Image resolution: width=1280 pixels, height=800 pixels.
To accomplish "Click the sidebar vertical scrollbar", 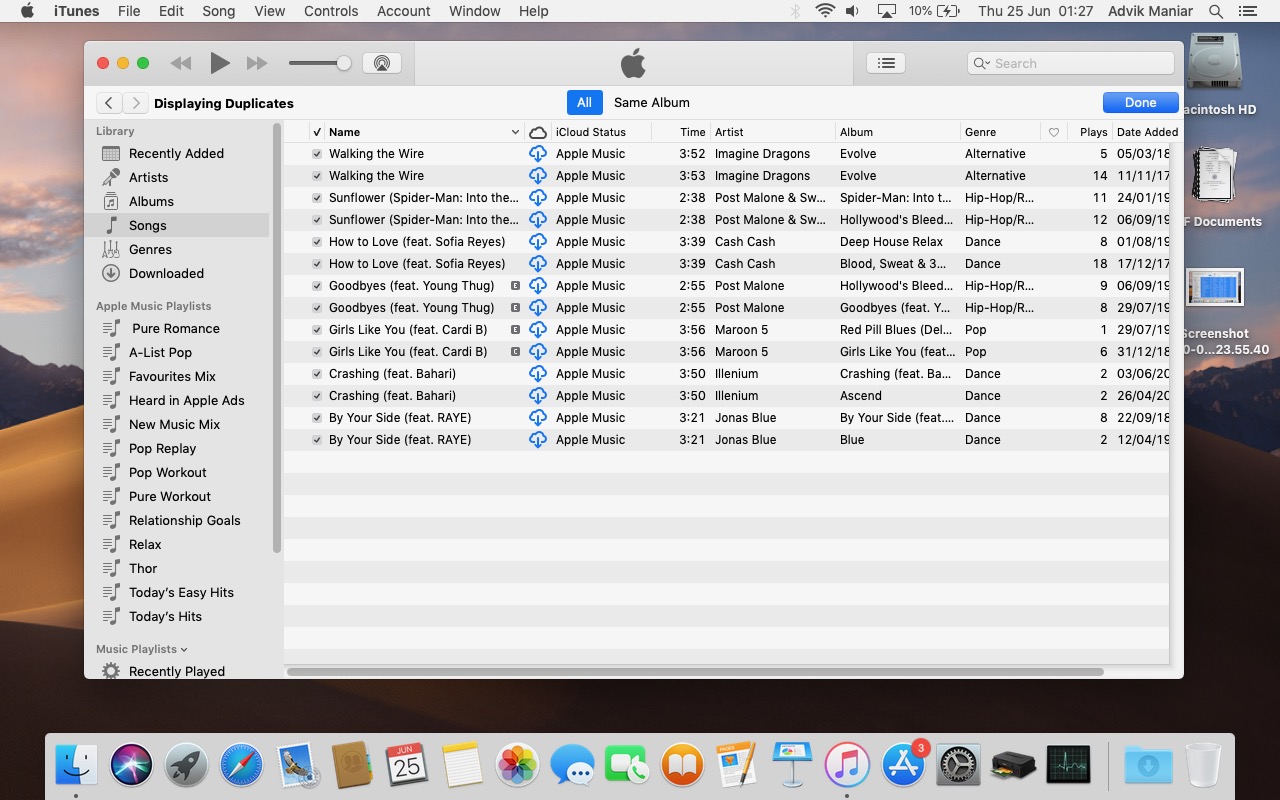I will point(277,338).
